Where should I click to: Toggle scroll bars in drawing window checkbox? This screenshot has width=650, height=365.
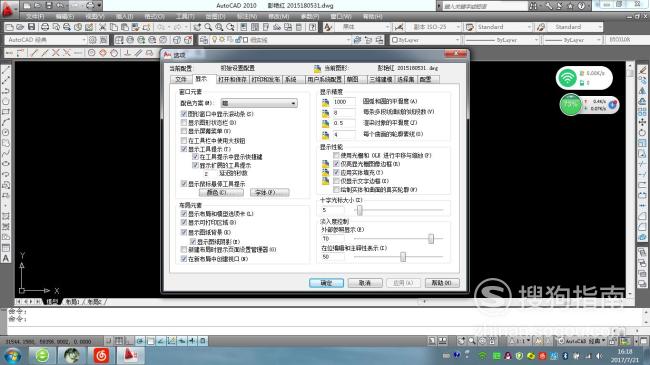(x=184, y=114)
